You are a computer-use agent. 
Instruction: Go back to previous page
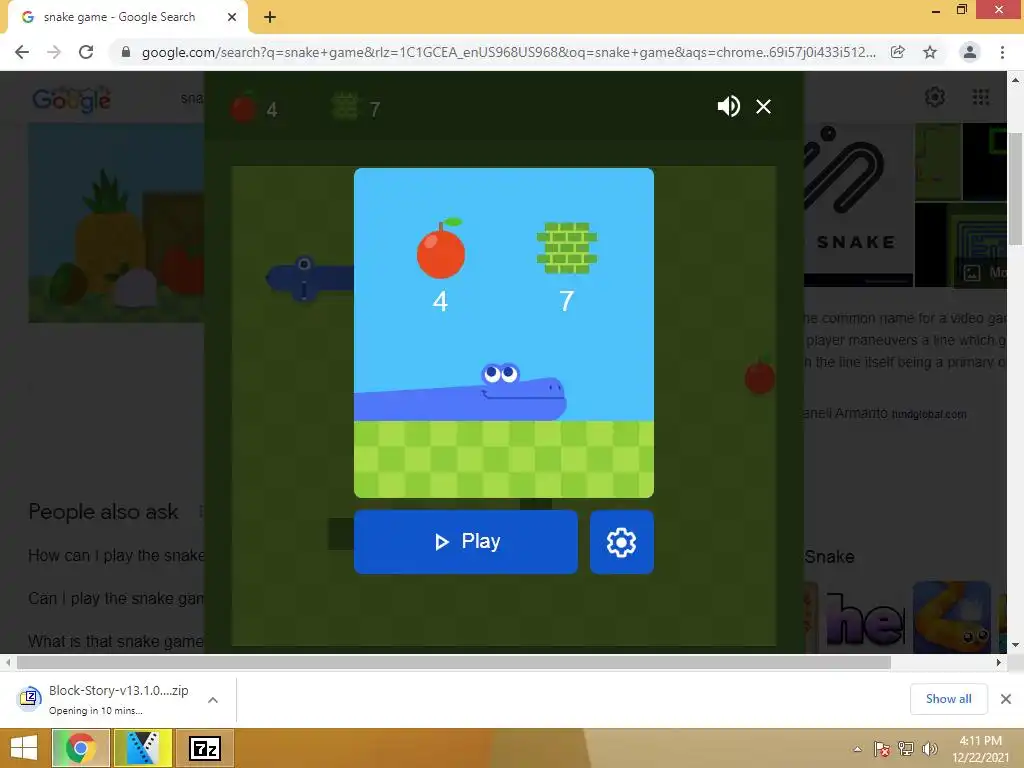click(x=22, y=52)
